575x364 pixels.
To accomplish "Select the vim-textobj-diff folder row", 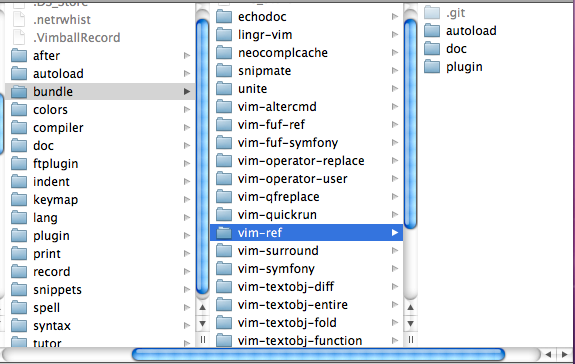I will pyautogui.click(x=307, y=287).
